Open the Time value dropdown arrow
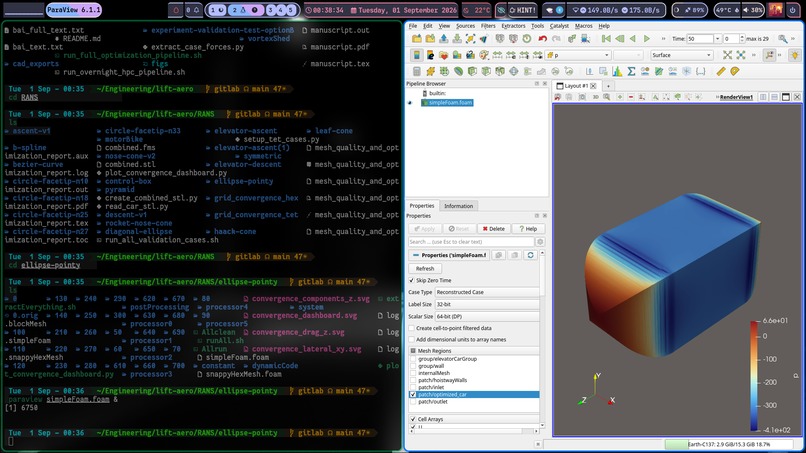 (x=718, y=39)
